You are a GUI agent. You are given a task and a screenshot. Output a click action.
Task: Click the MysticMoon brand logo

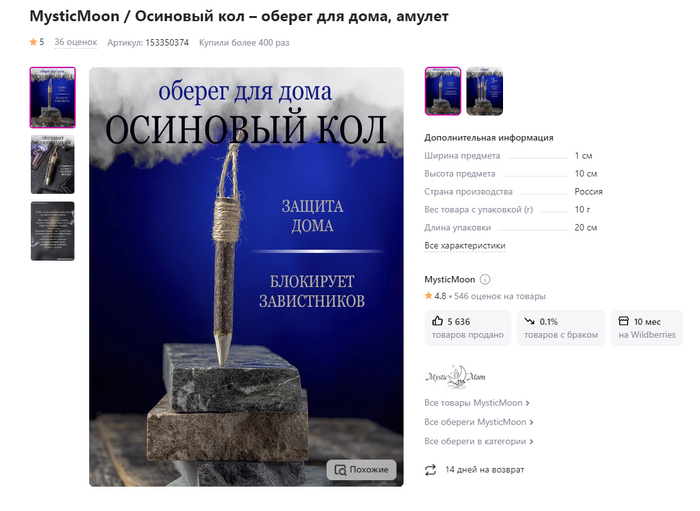[x=455, y=376]
